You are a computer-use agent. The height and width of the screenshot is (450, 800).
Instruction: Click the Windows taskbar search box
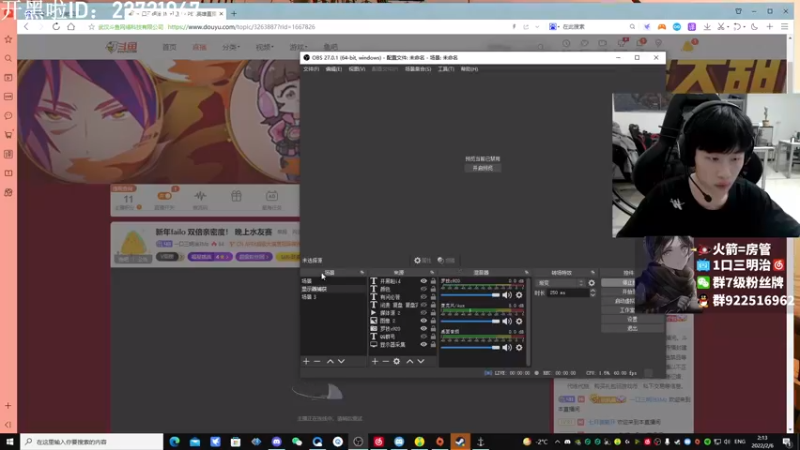point(92,442)
